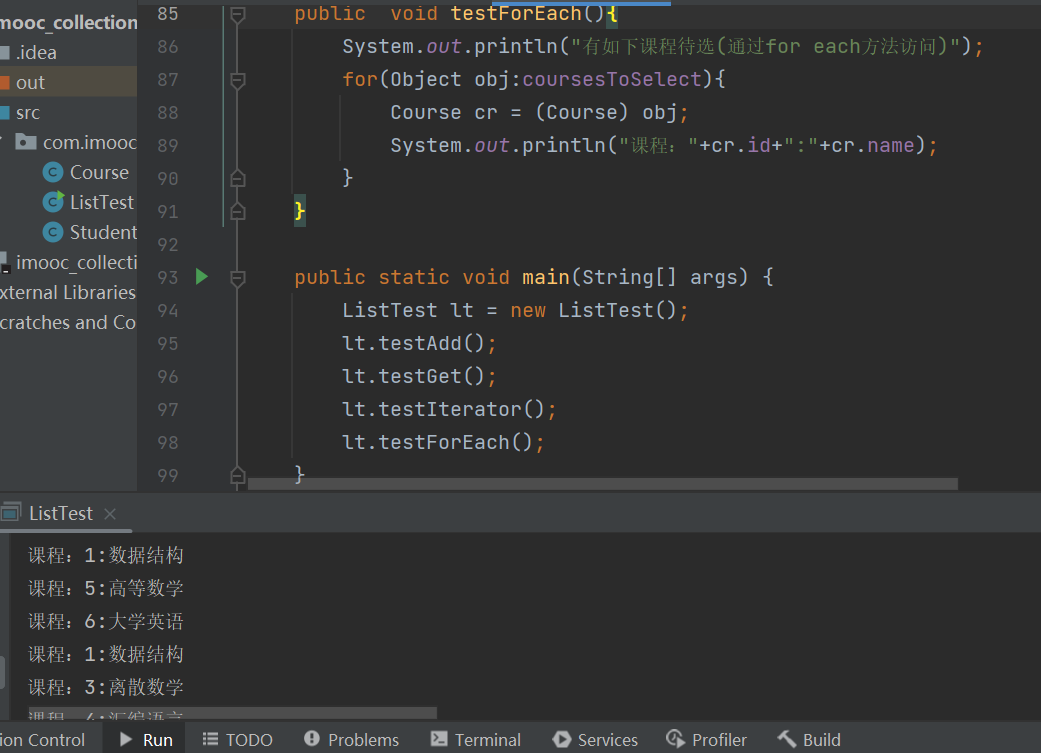Viewport: 1041px width, 753px height.
Task: Open the Terminal tool window
Action: 476,740
